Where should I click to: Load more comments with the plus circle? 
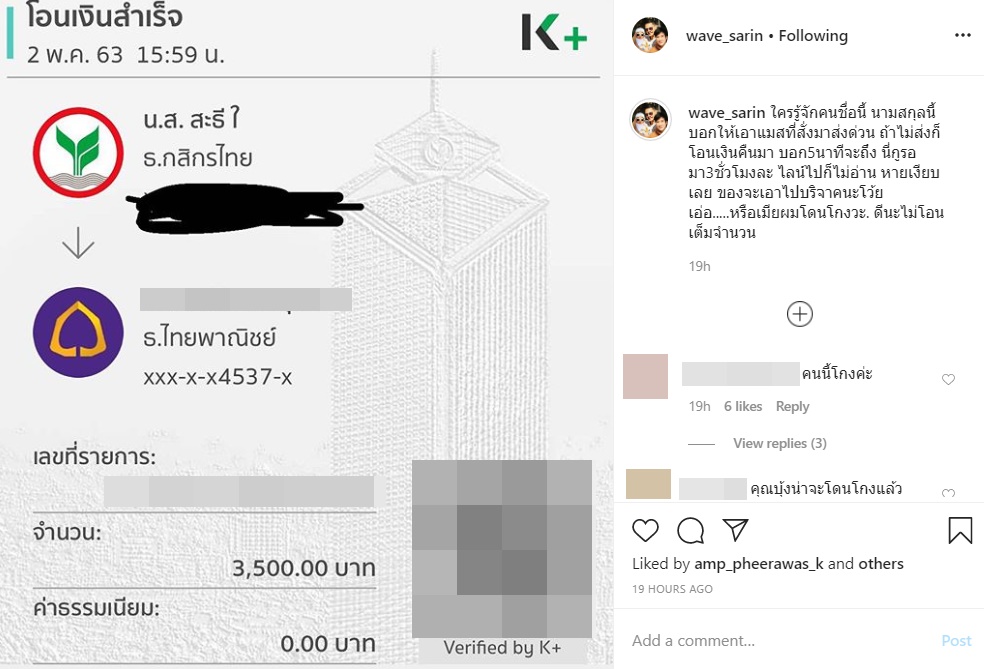pyautogui.click(x=800, y=314)
